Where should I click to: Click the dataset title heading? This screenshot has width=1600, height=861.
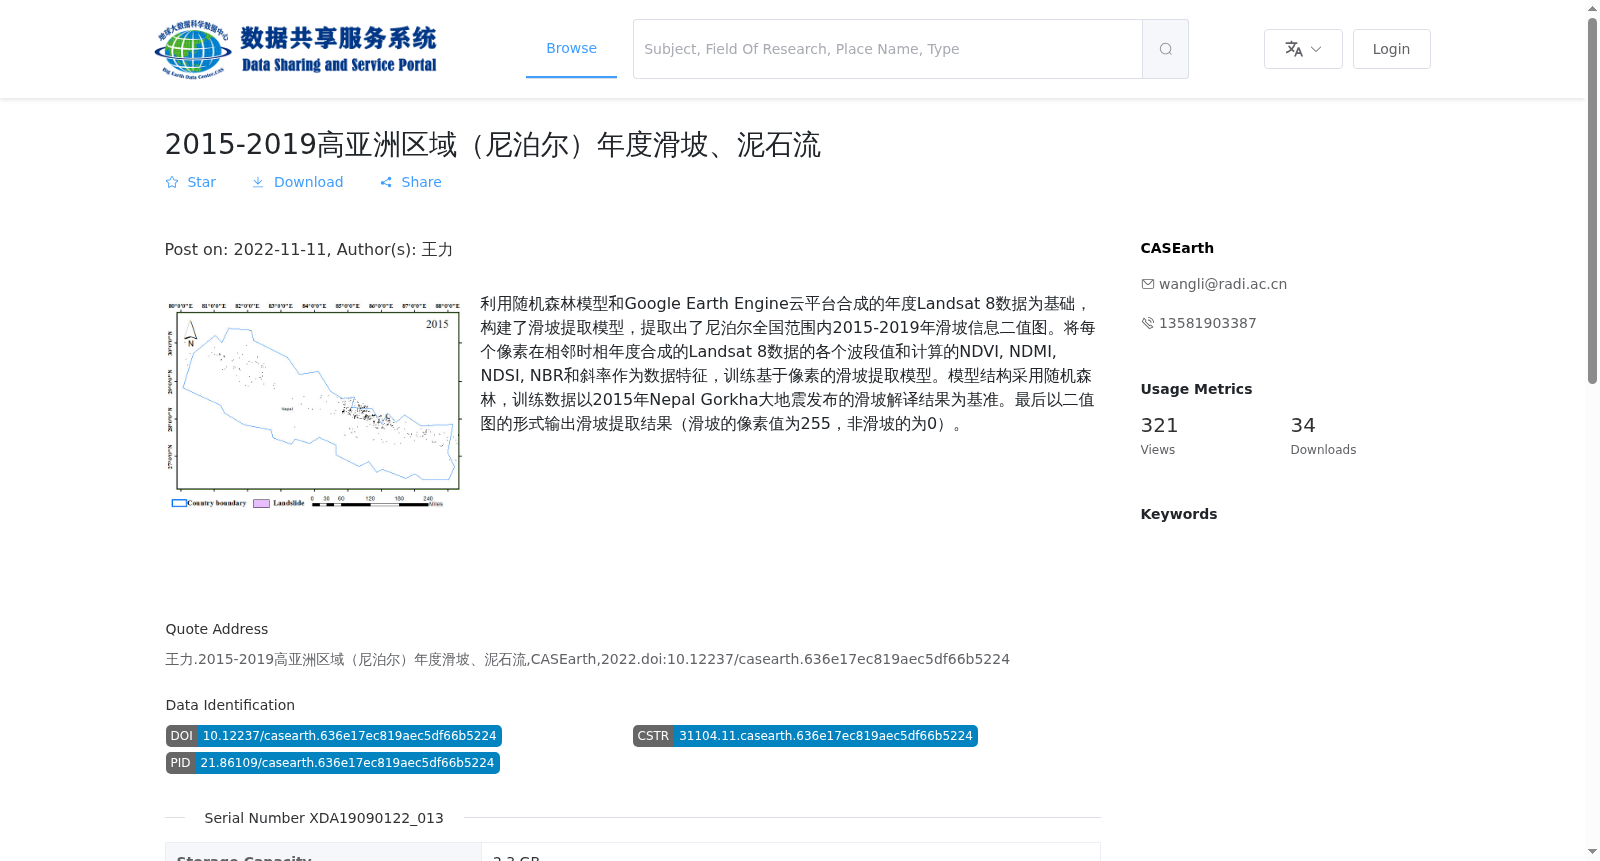(x=492, y=145)
